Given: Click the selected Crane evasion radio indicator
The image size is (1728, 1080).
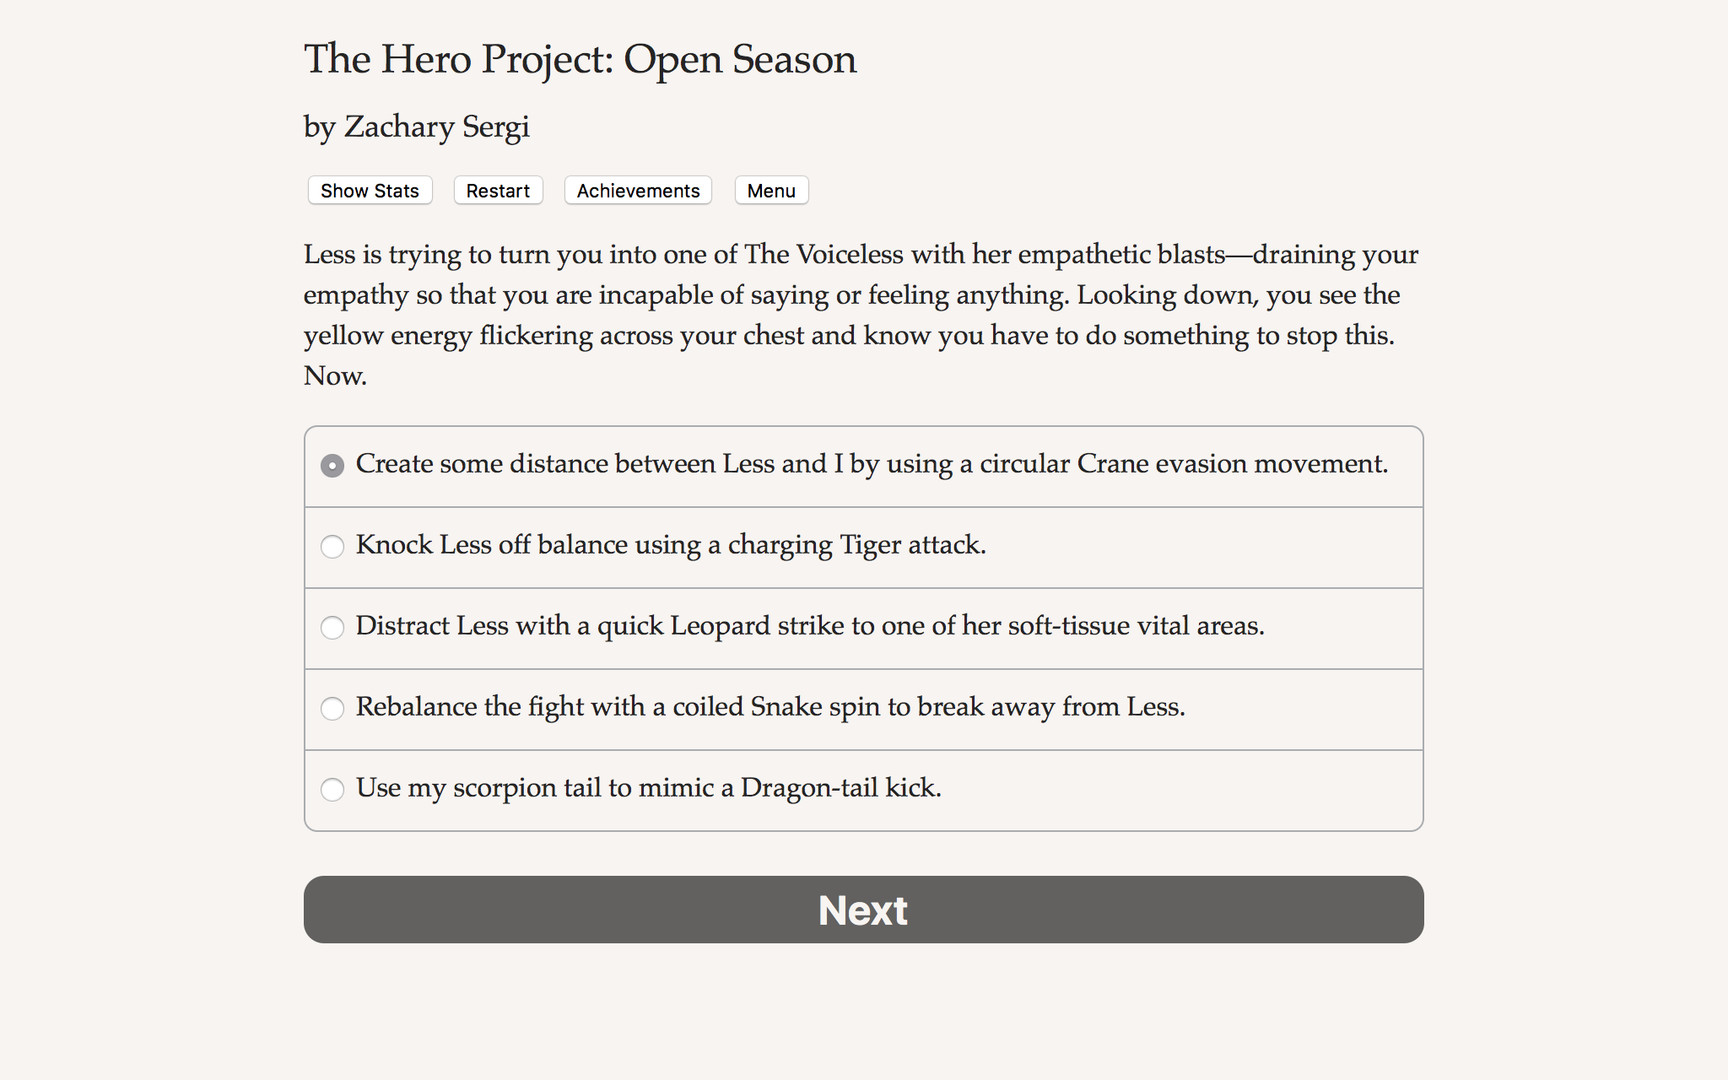Looking at the screenshot, I should coord(332,465).
